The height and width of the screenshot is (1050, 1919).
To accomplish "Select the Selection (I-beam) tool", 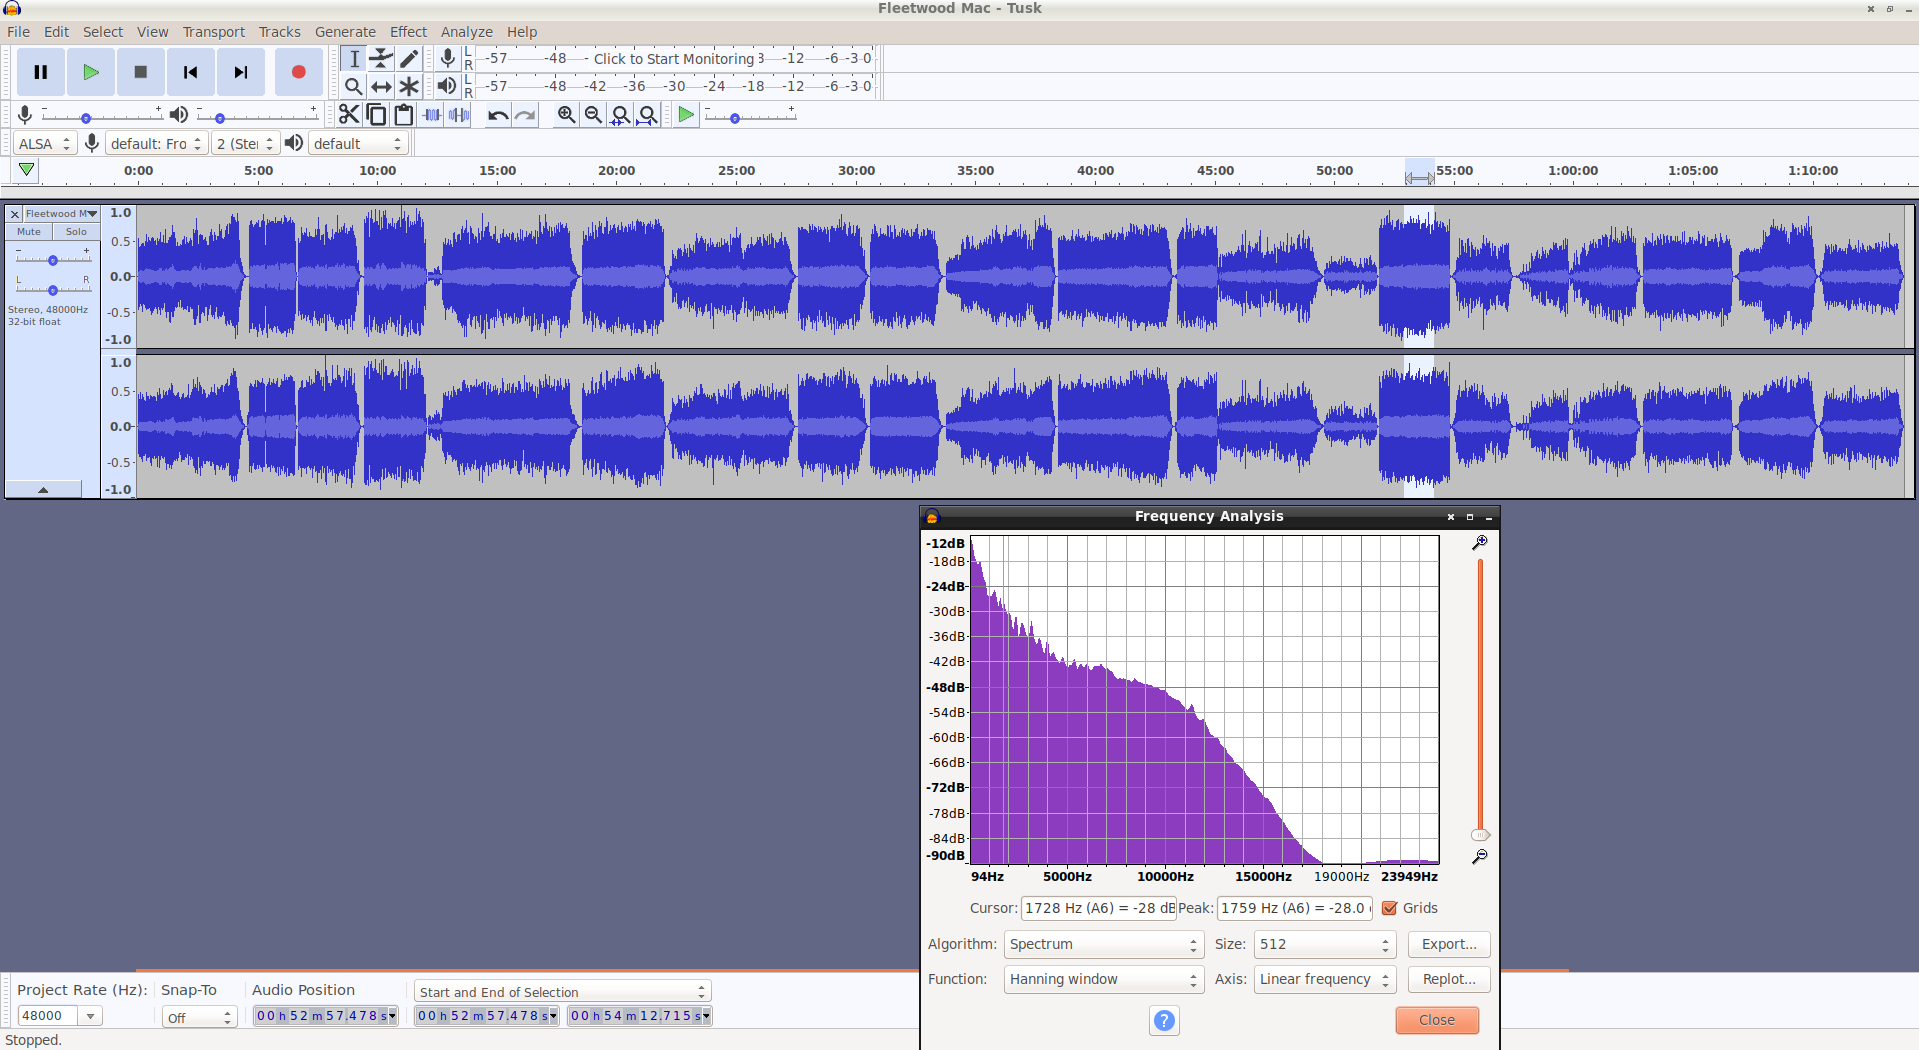I will (x=353, y=58).
